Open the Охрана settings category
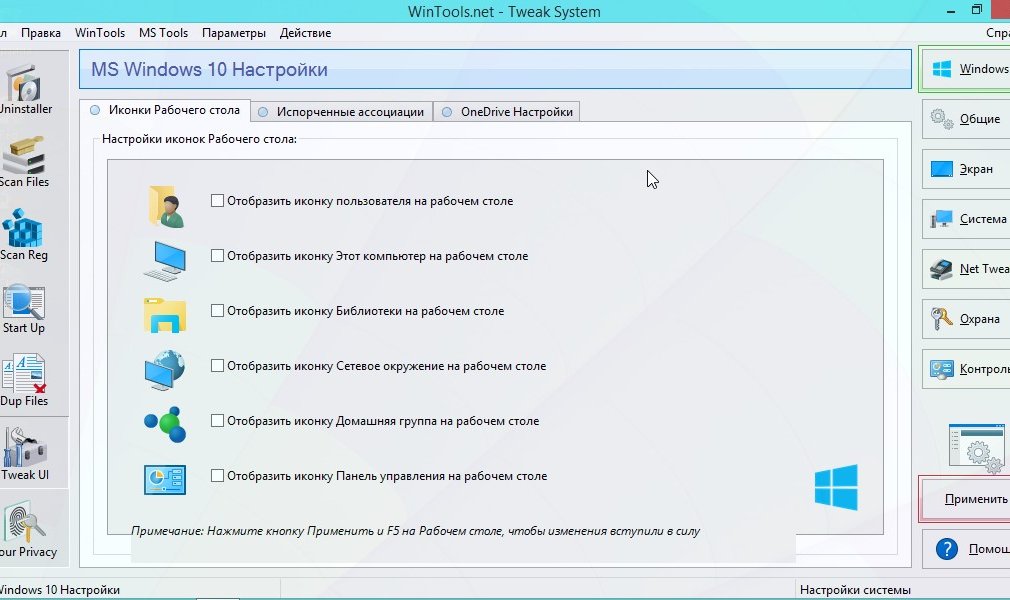Screen dimensions: 1010x600 (966, 319)
